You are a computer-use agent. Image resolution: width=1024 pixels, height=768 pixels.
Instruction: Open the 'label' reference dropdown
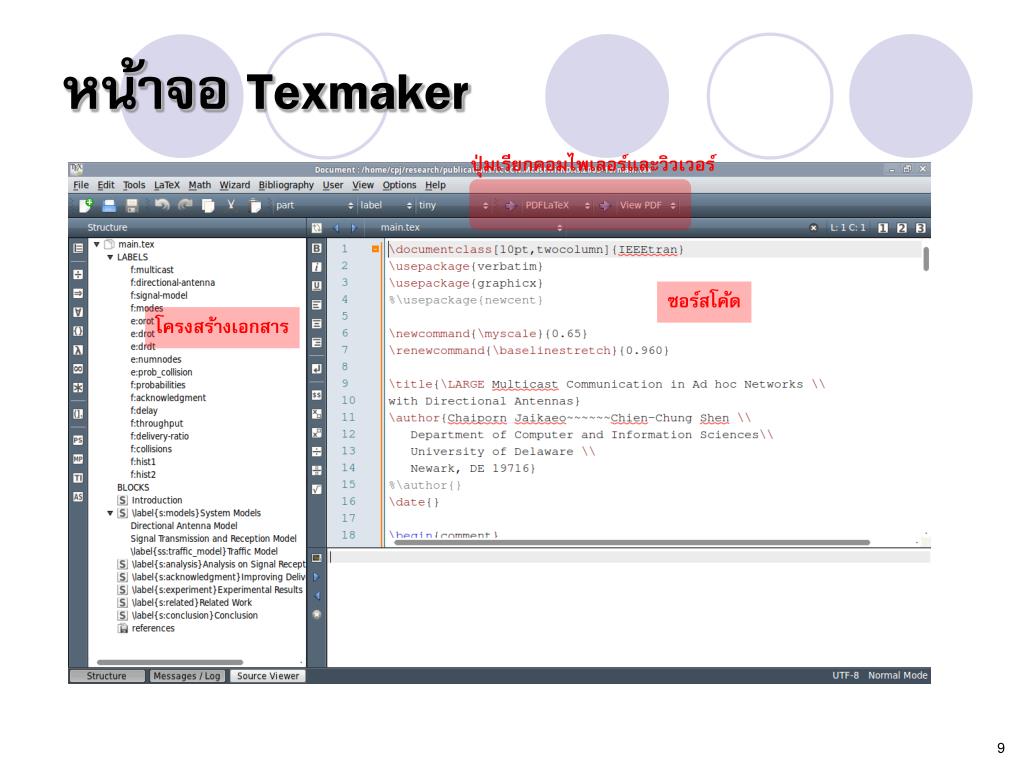386,206
